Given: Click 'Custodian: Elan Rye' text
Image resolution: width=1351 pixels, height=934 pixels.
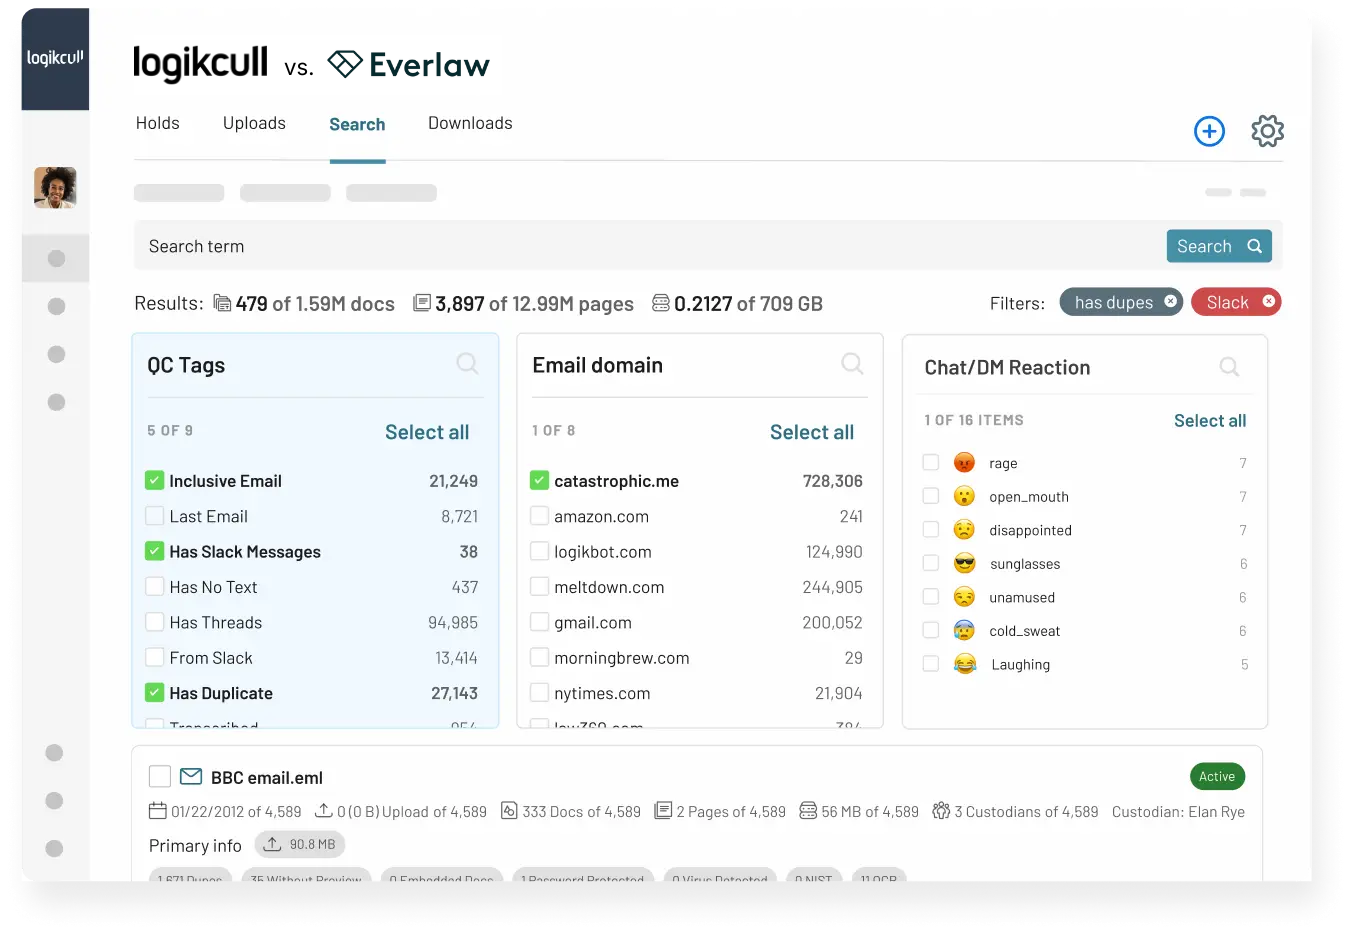Looking at the screenshot, I should pos(1178,812).
